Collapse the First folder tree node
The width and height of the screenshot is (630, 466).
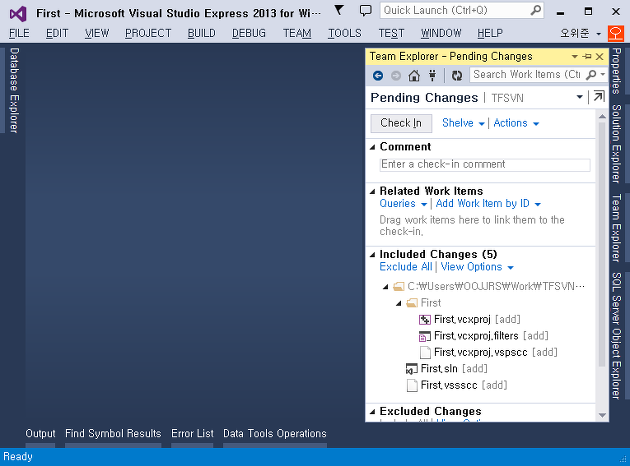399,303
